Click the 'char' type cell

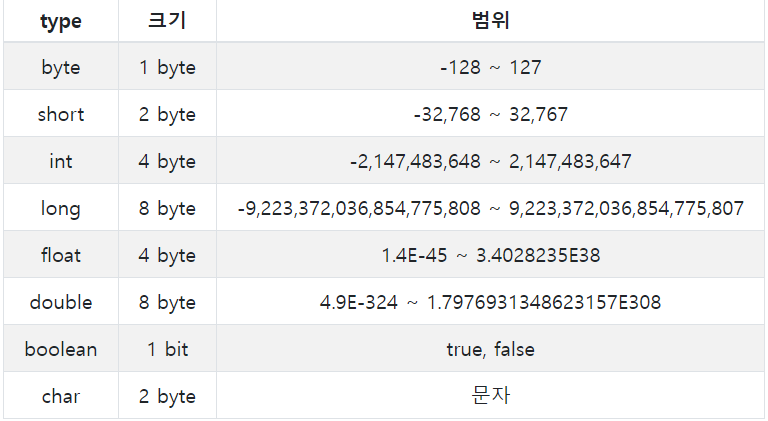(x=61, y=396)
